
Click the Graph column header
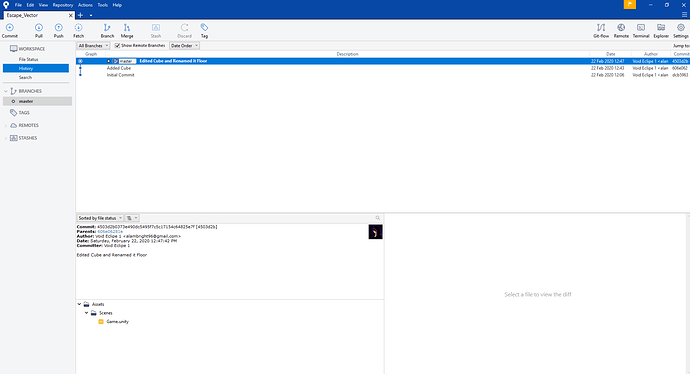[91, 54]
